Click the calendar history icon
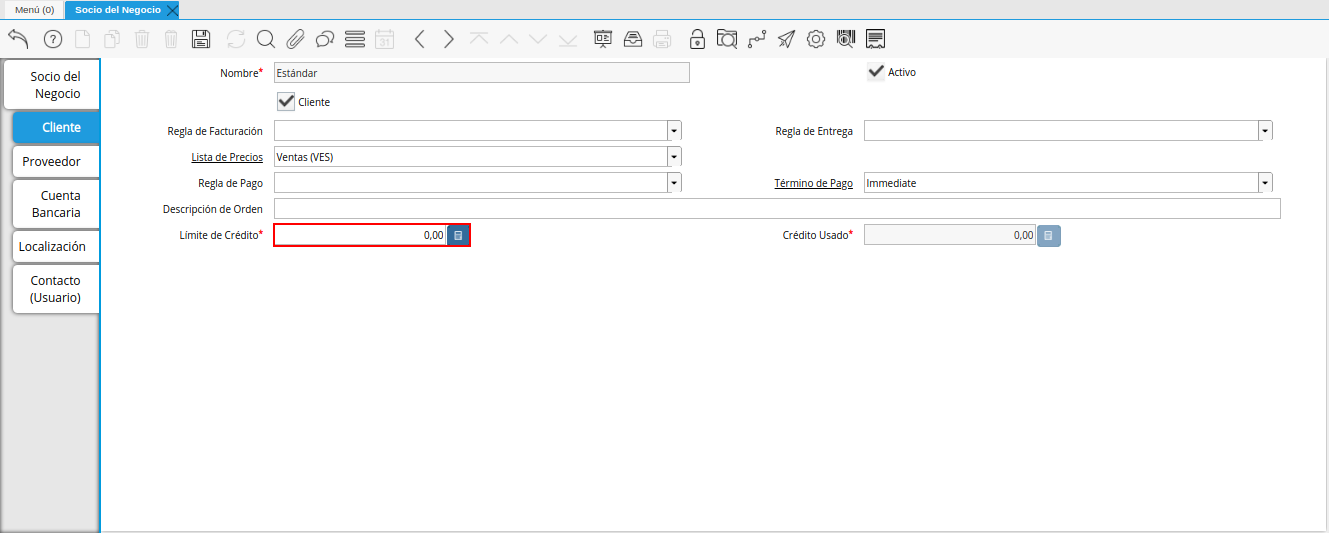 [x=384, y=39]
